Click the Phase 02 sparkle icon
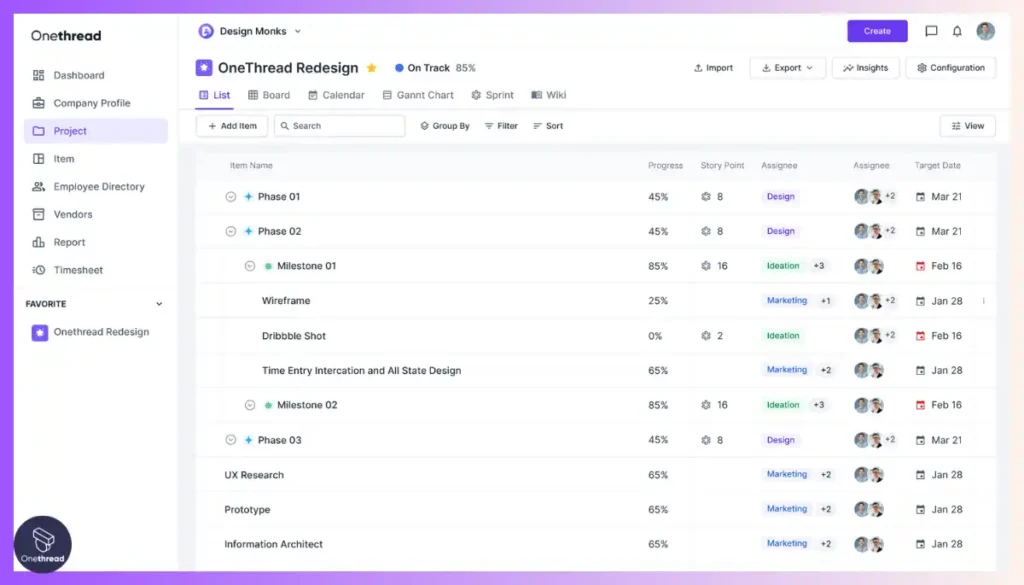The height and width of the screenshot is (585, 1024). [248, 231]
